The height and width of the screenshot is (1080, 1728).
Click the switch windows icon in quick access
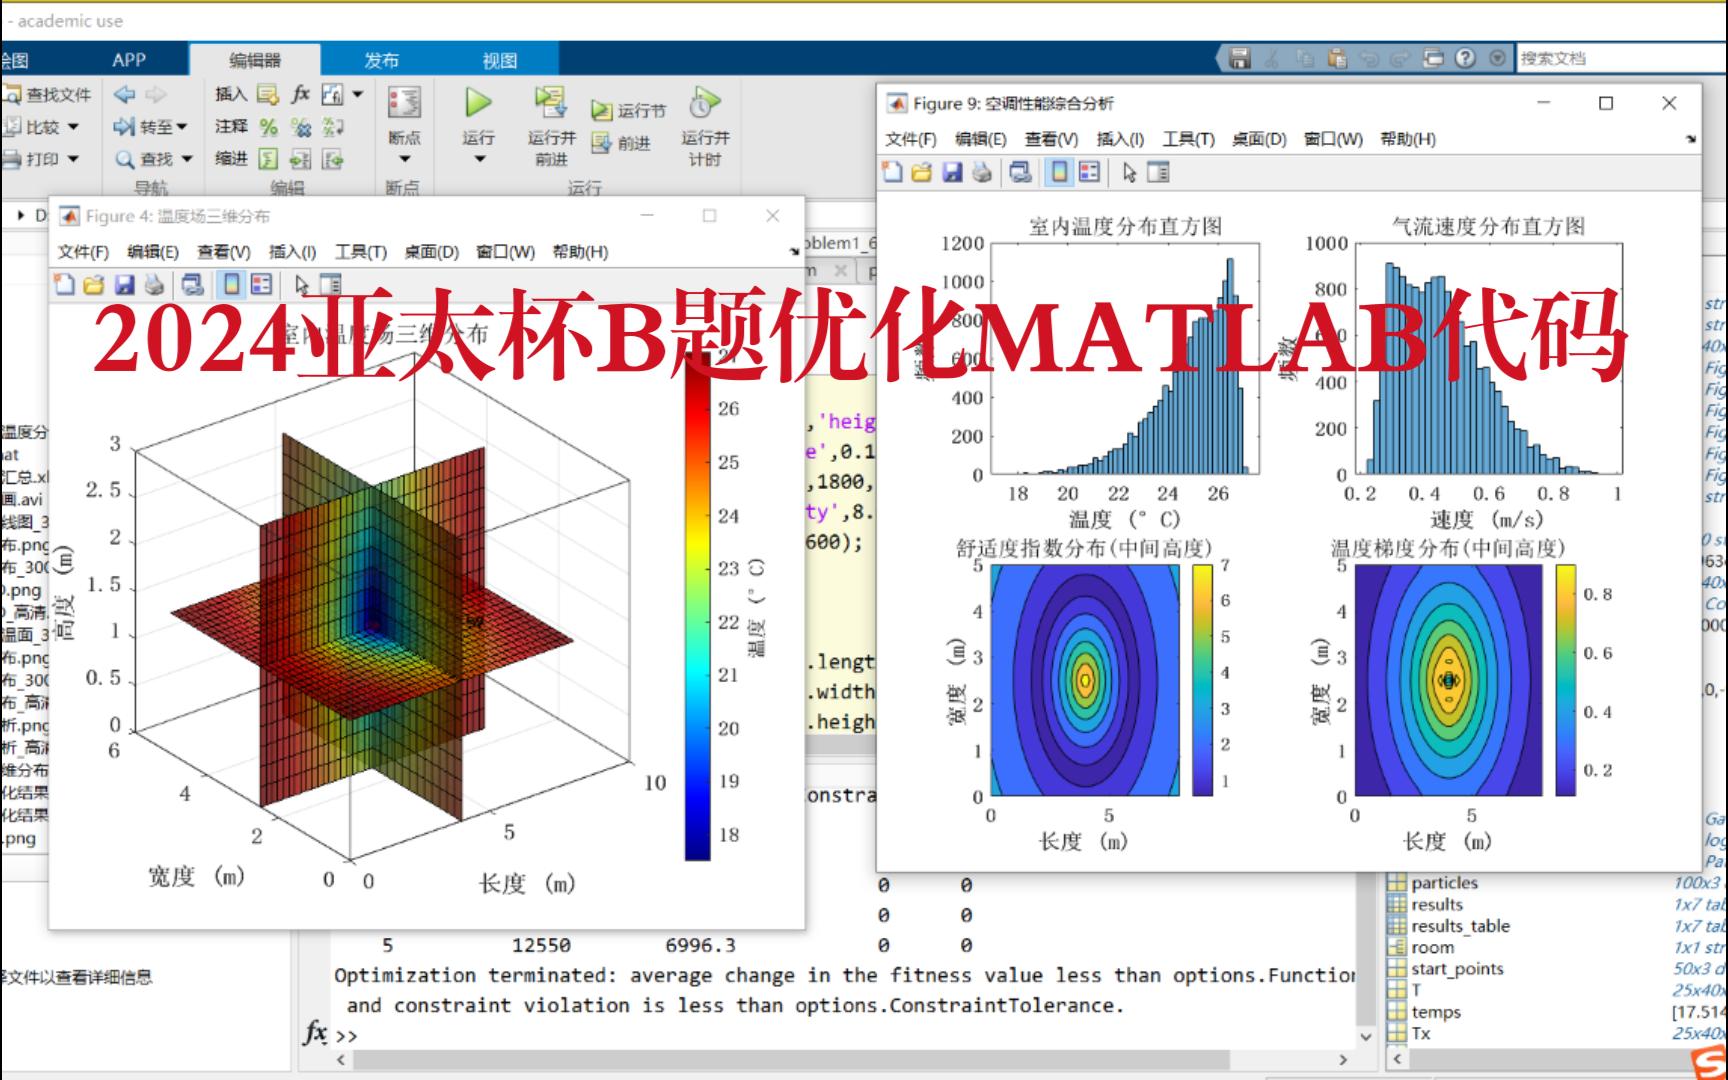tap(1433, 58)
